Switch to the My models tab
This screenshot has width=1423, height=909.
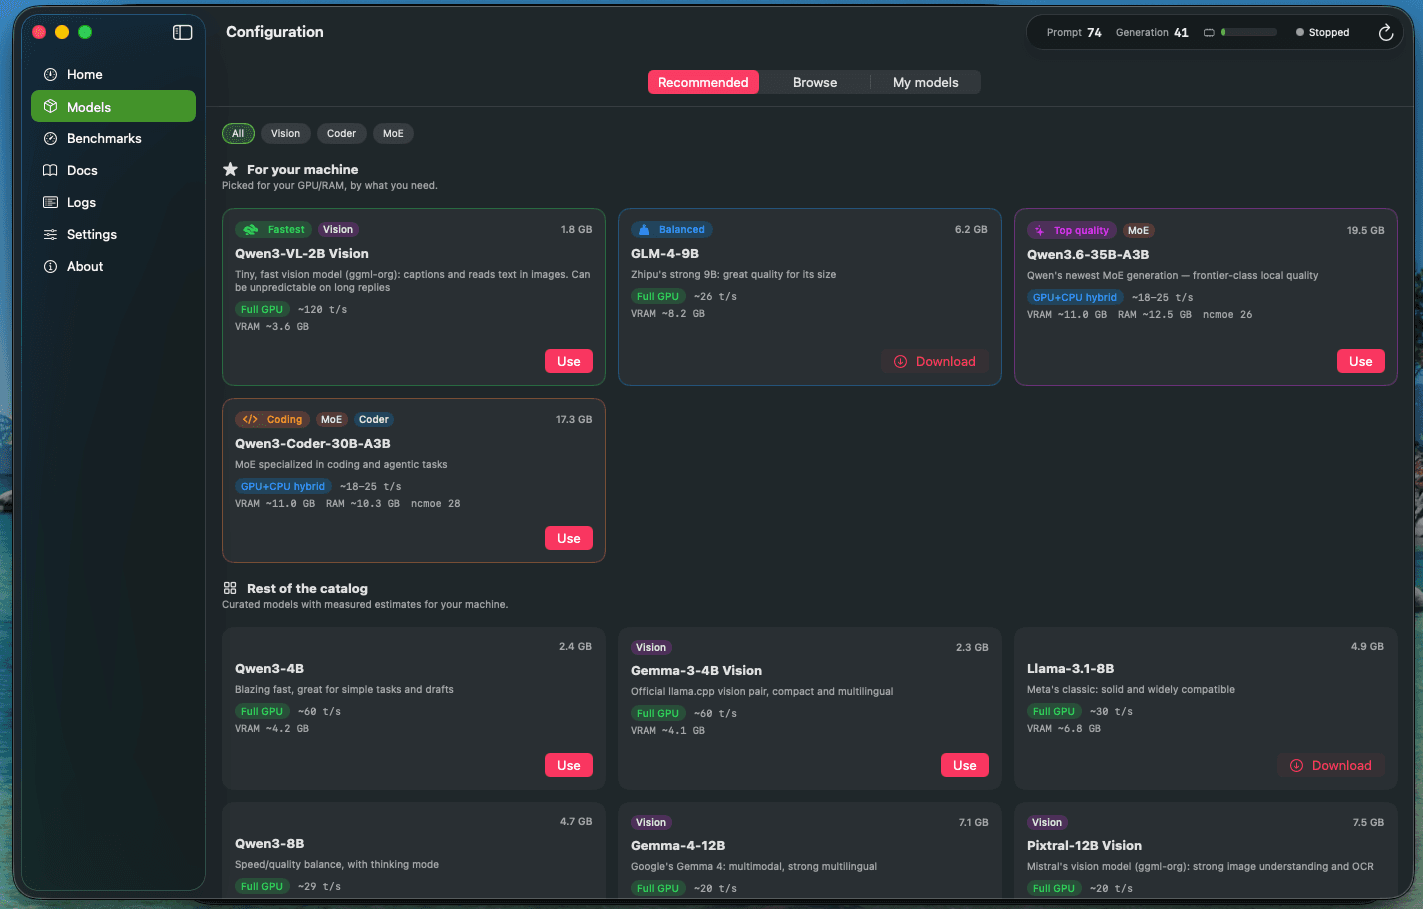tap(926, 82)
